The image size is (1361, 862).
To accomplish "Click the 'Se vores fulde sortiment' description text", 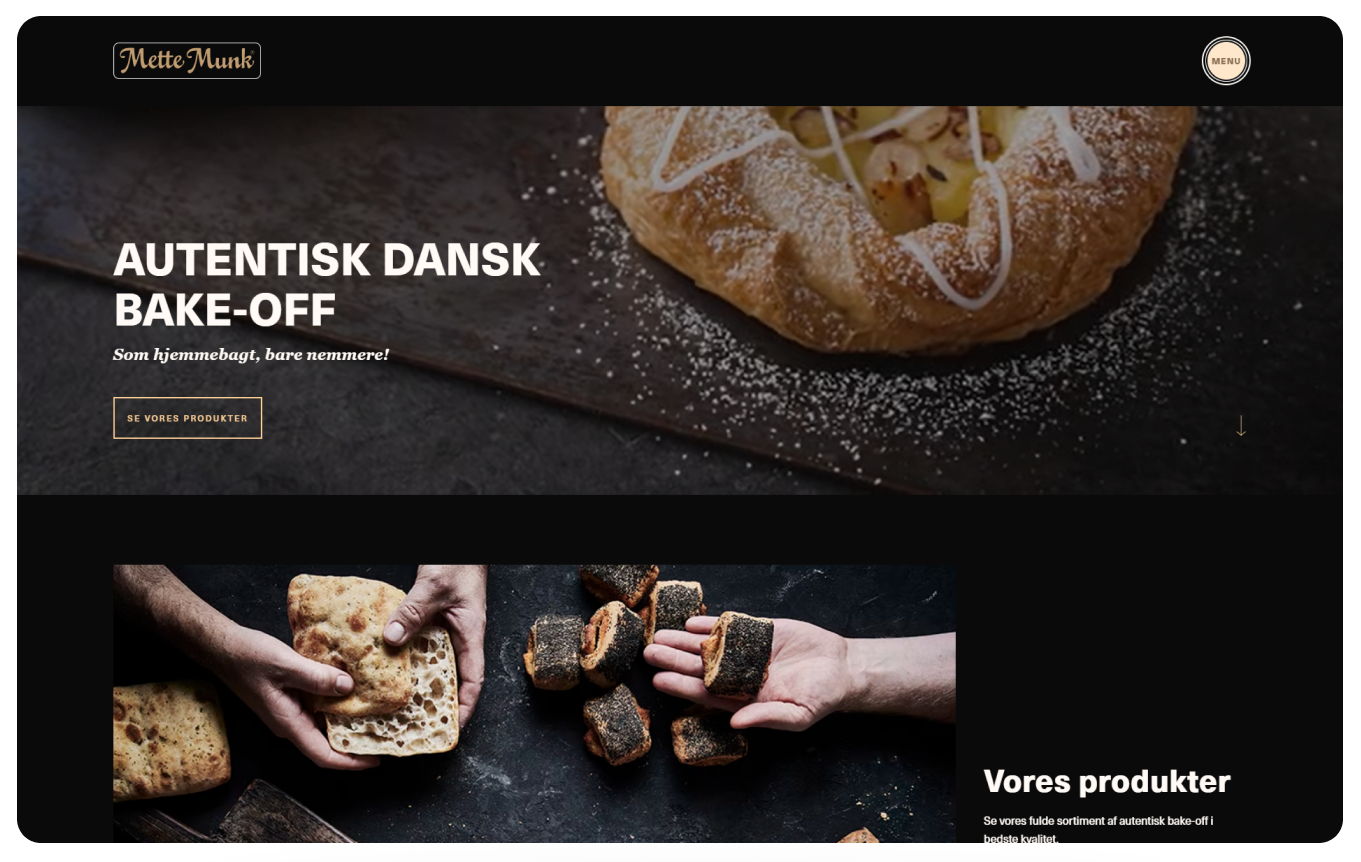I will pyautogui.click(x=1098, y=829).
